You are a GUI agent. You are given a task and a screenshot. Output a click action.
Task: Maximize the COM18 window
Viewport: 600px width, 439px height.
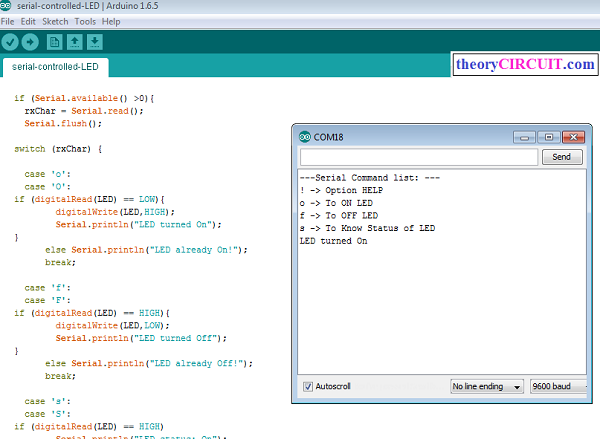coord(549,137)
